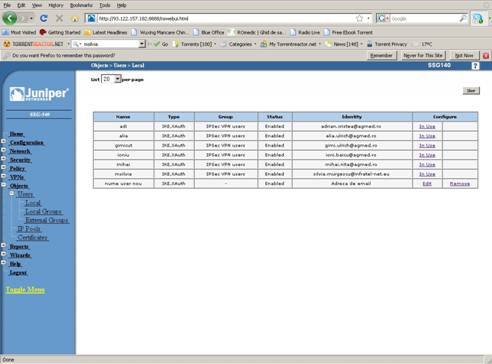The width and height of the screenshot is (492, 364).
Task: Open the History menu
Action: (56, 5)
